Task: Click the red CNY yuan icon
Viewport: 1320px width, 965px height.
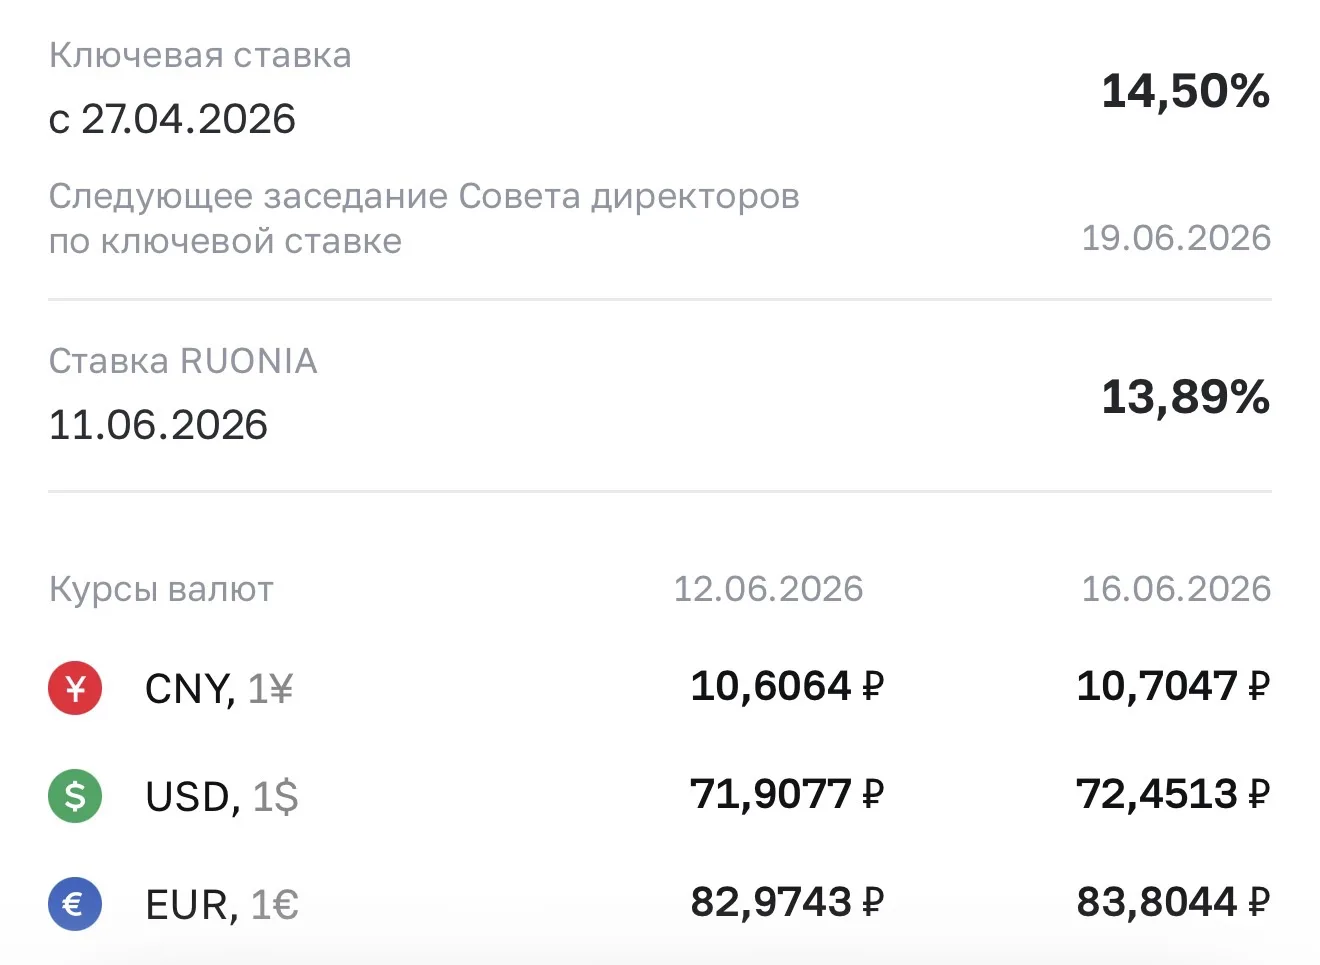Action: click(x=75, y=688)
